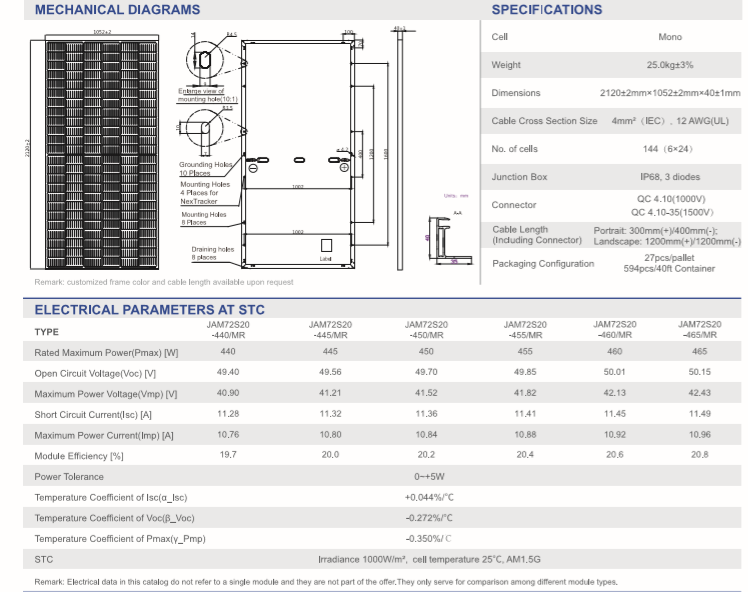Click the Vmp value 41.21
This screenshot has height=592, width=748.
point(330,393)
